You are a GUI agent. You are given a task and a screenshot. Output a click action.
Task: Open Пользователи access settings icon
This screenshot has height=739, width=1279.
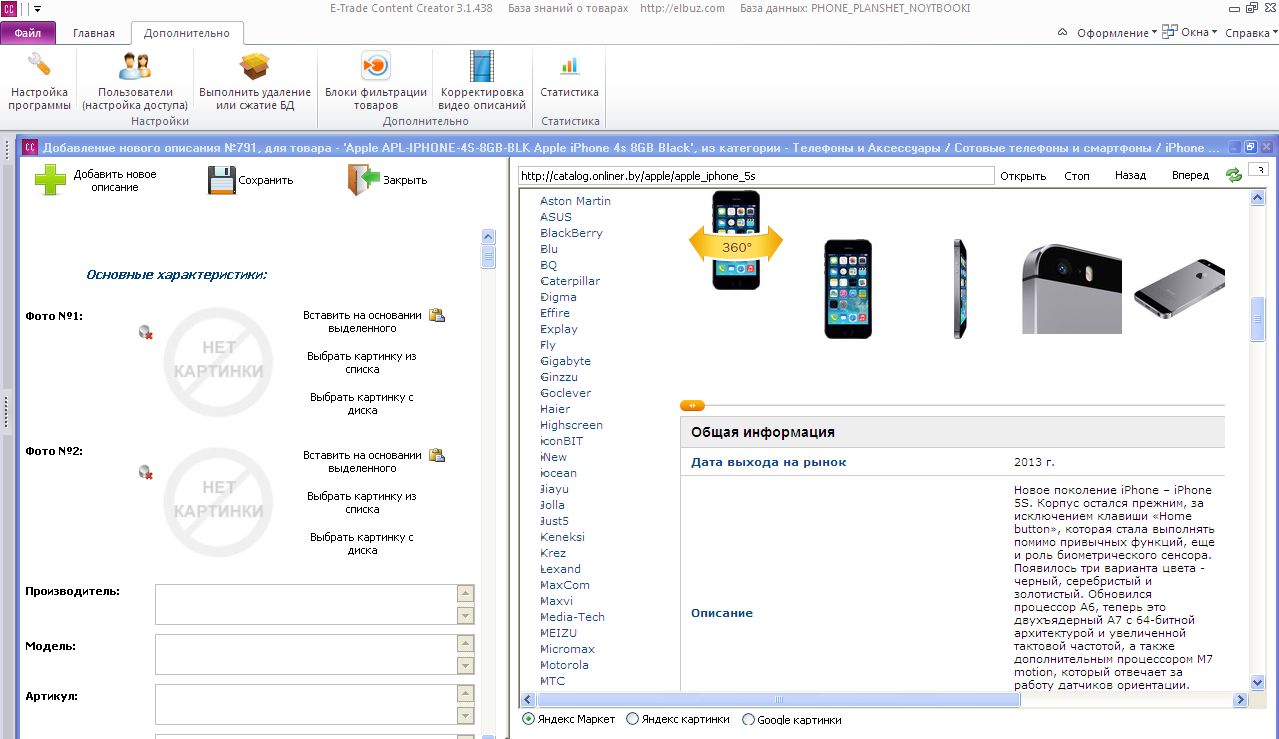(135, 66)
